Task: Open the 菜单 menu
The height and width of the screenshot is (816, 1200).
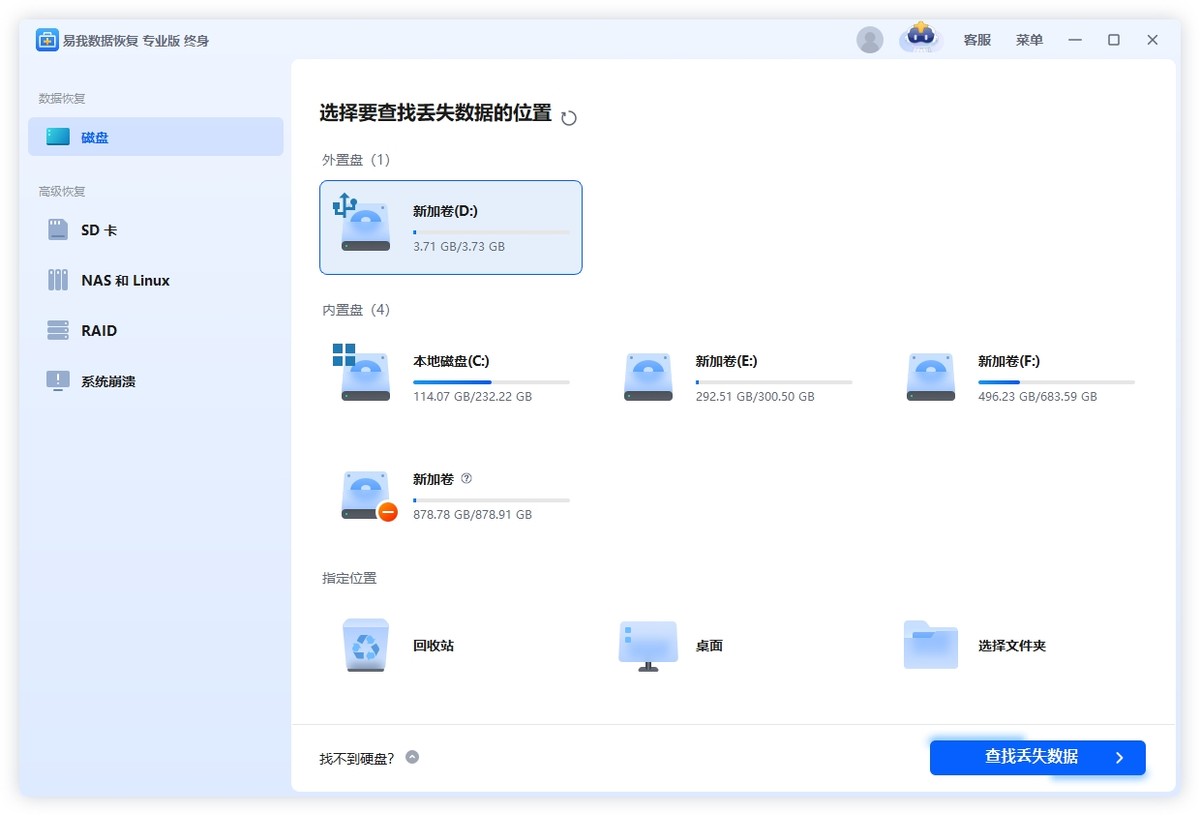Action: coord(1028,39)
